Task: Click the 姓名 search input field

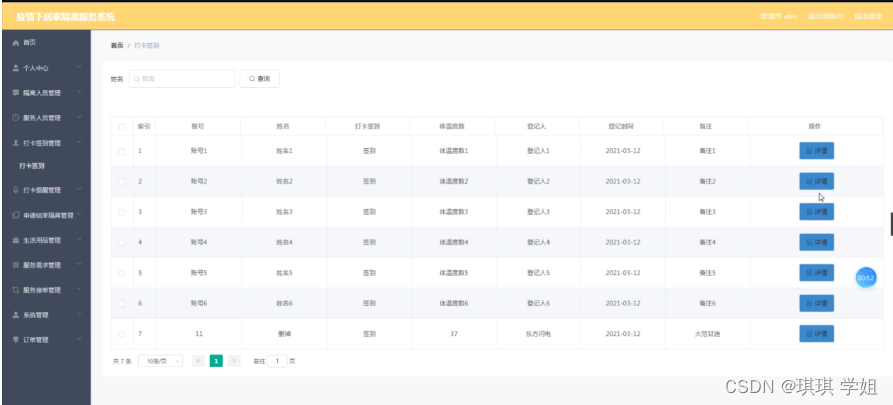Action: coord(182,79)
